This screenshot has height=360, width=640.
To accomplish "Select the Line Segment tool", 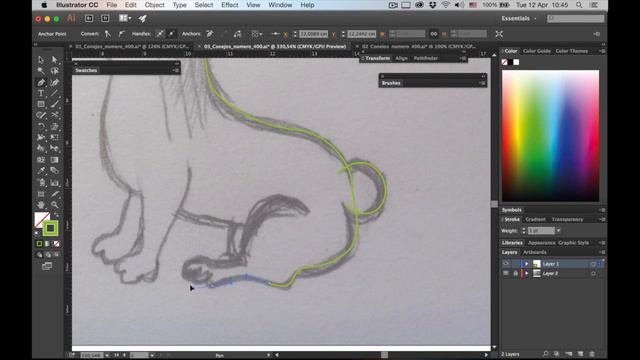I will tap(55, 93).
